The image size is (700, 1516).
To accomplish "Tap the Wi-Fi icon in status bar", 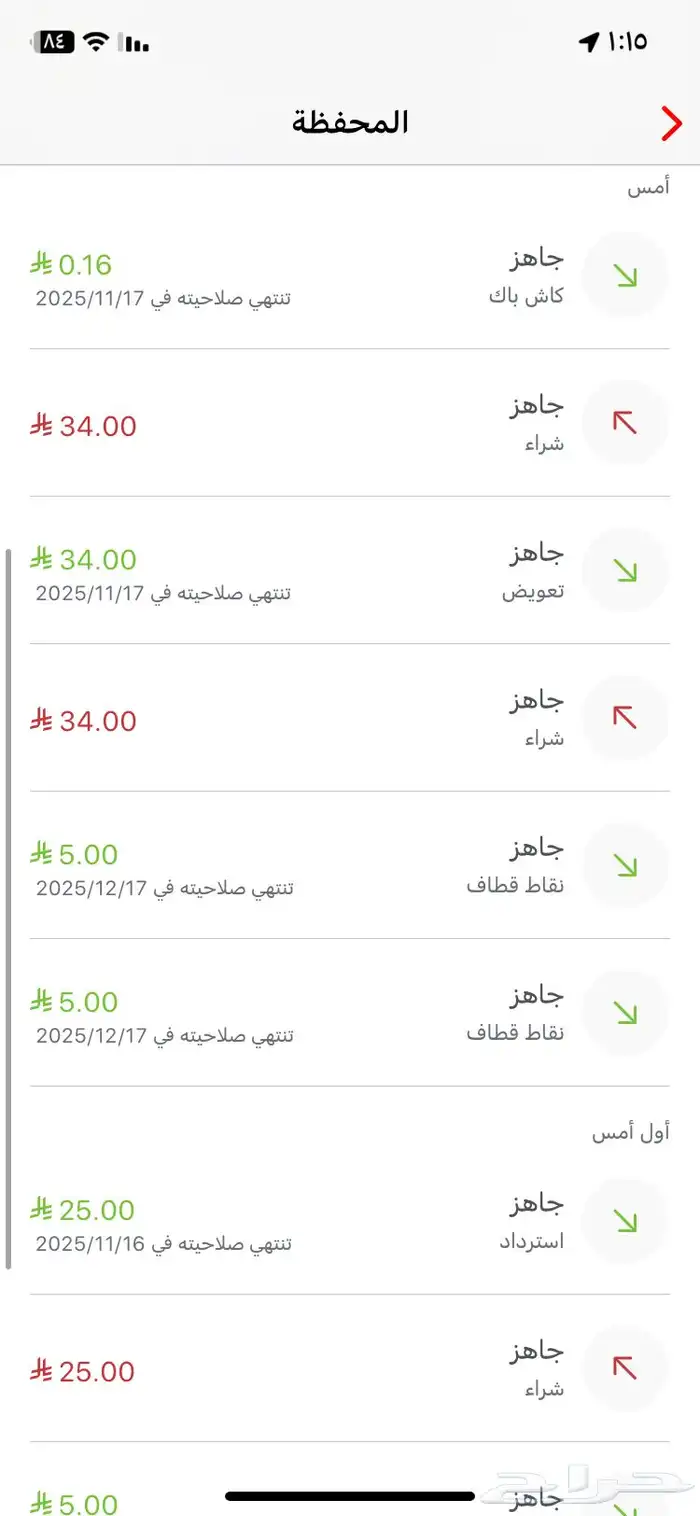I will (x=96, y=42).
